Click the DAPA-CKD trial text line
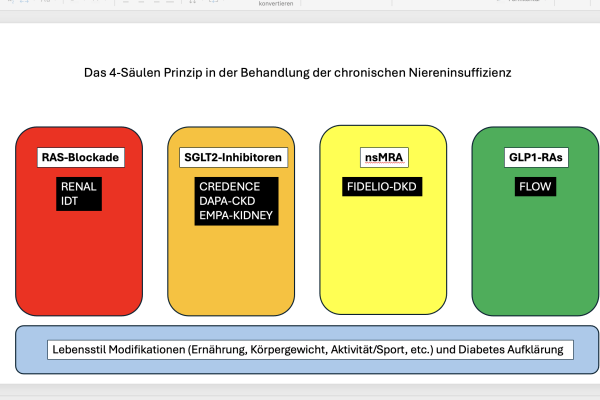 pos(230,201)
